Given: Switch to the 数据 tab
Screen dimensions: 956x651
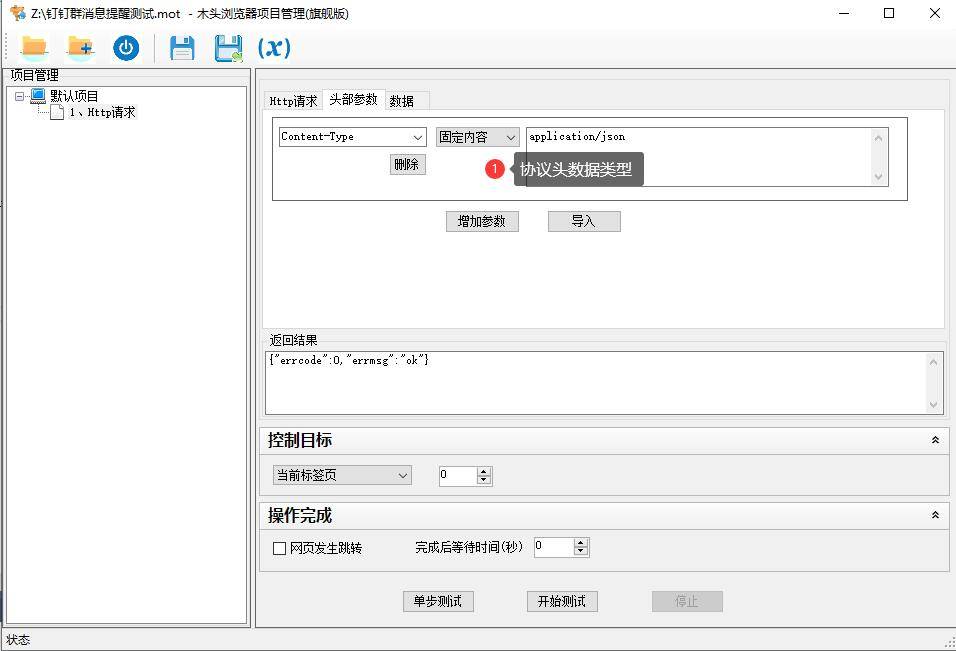Looking at the screenshot, I should click(402, 101).
